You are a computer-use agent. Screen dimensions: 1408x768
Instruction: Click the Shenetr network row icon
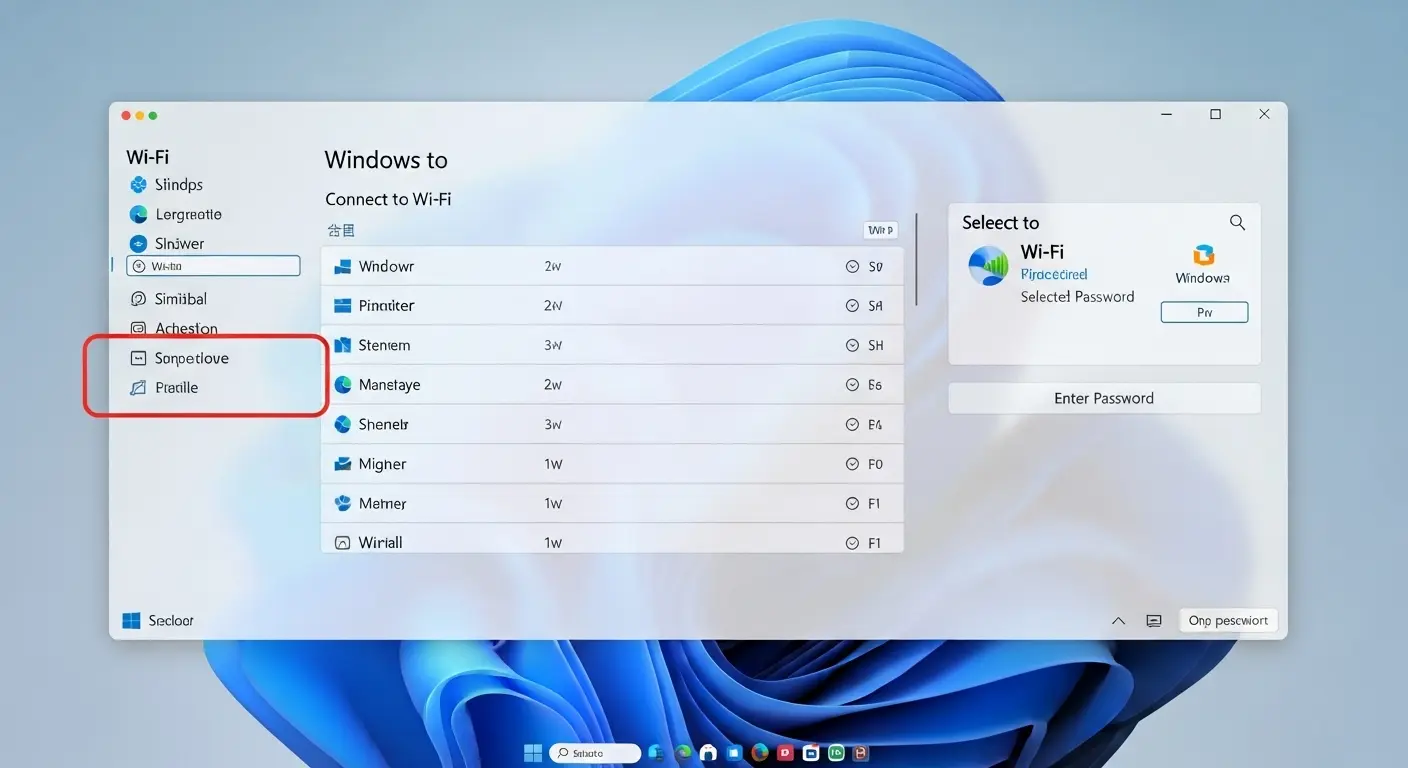click(x=342, y=424)
